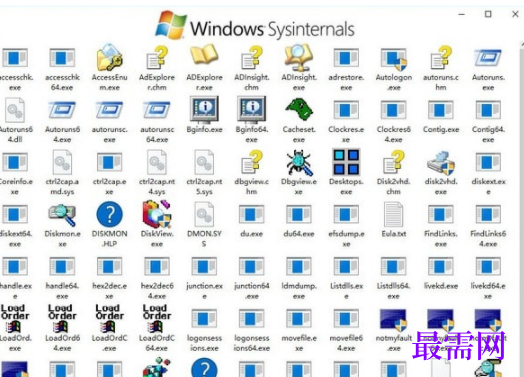Open the notmyfault.exe blue screen icon
Screen dimensions: 524x377
[x=394, y=319]
